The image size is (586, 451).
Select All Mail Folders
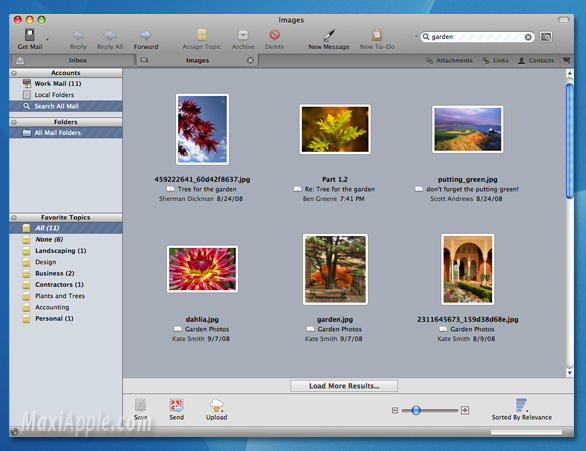pyautogui.click(x=66, y=133)
